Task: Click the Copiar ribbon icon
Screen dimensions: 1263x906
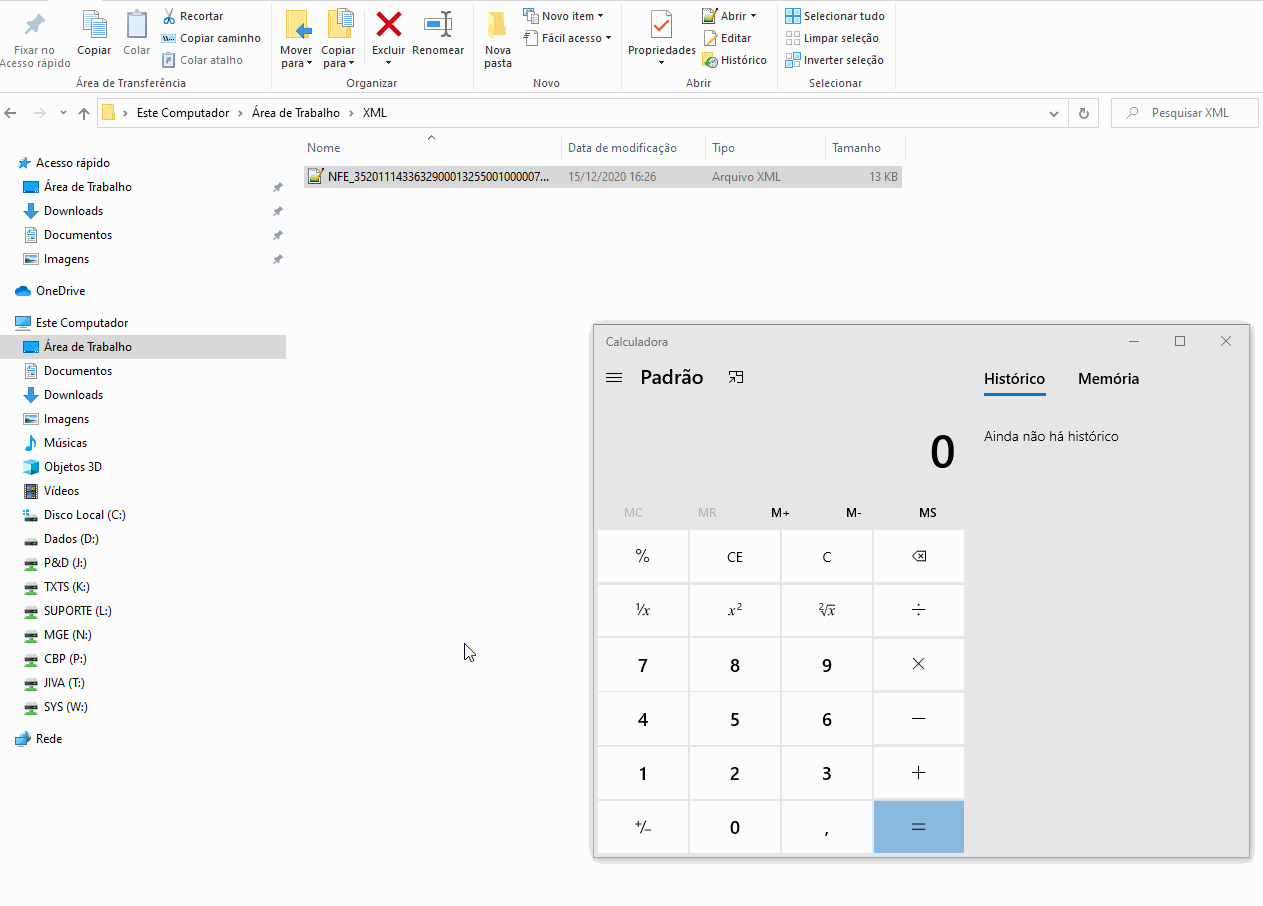Action: coord(95,23)
